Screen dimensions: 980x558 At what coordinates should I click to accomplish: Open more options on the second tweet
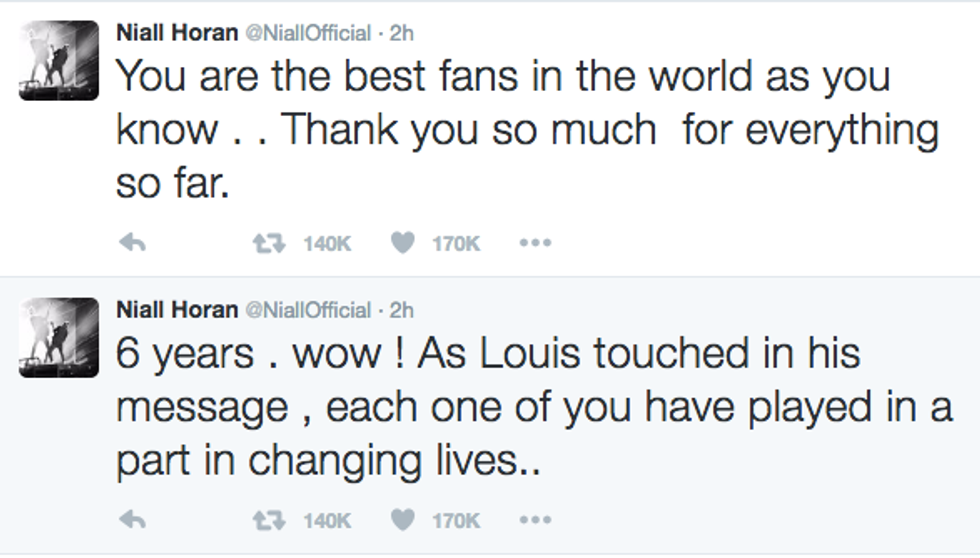(535, 520)
